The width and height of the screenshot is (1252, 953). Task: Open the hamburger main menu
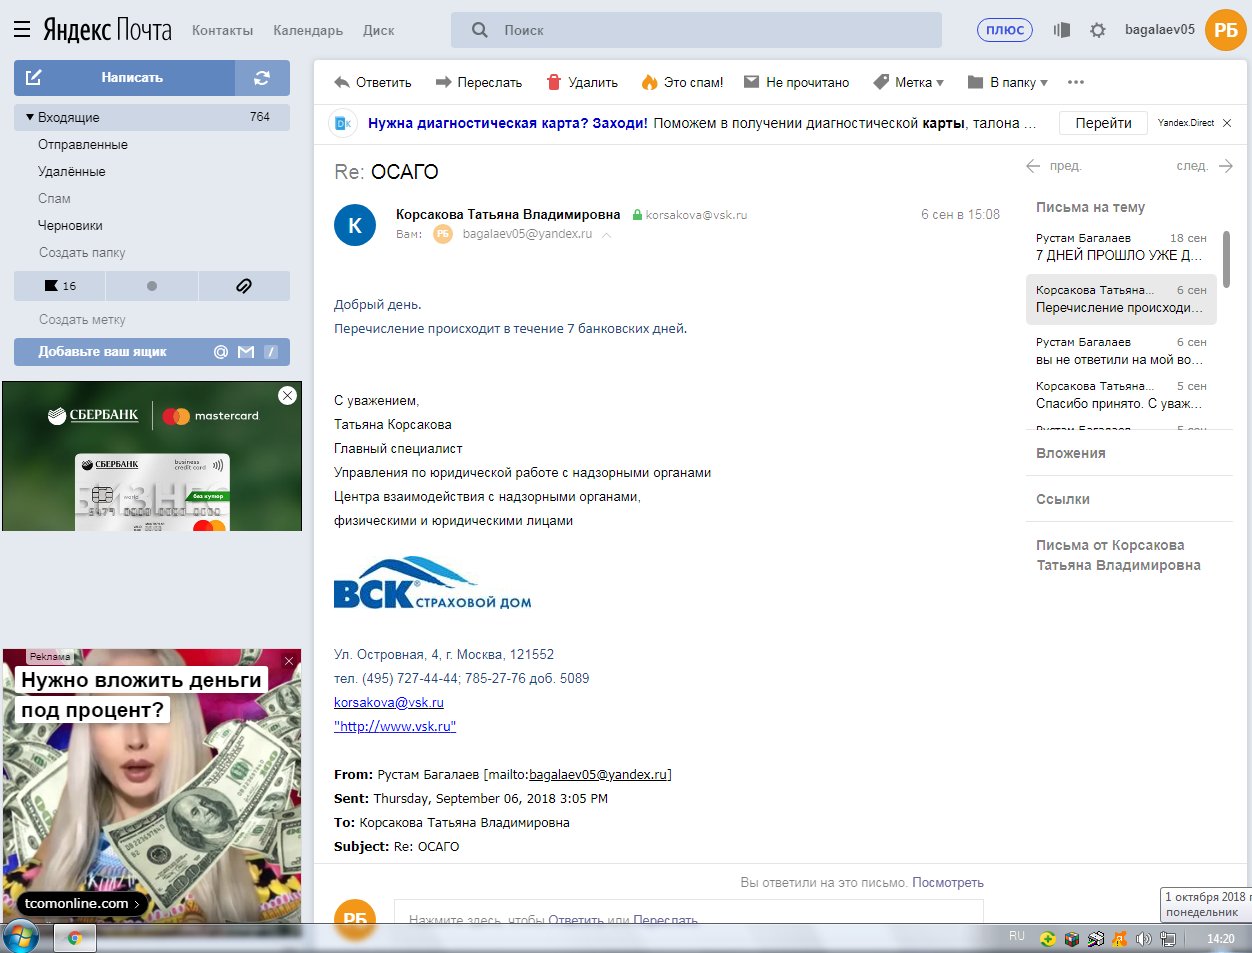(22, 30)
